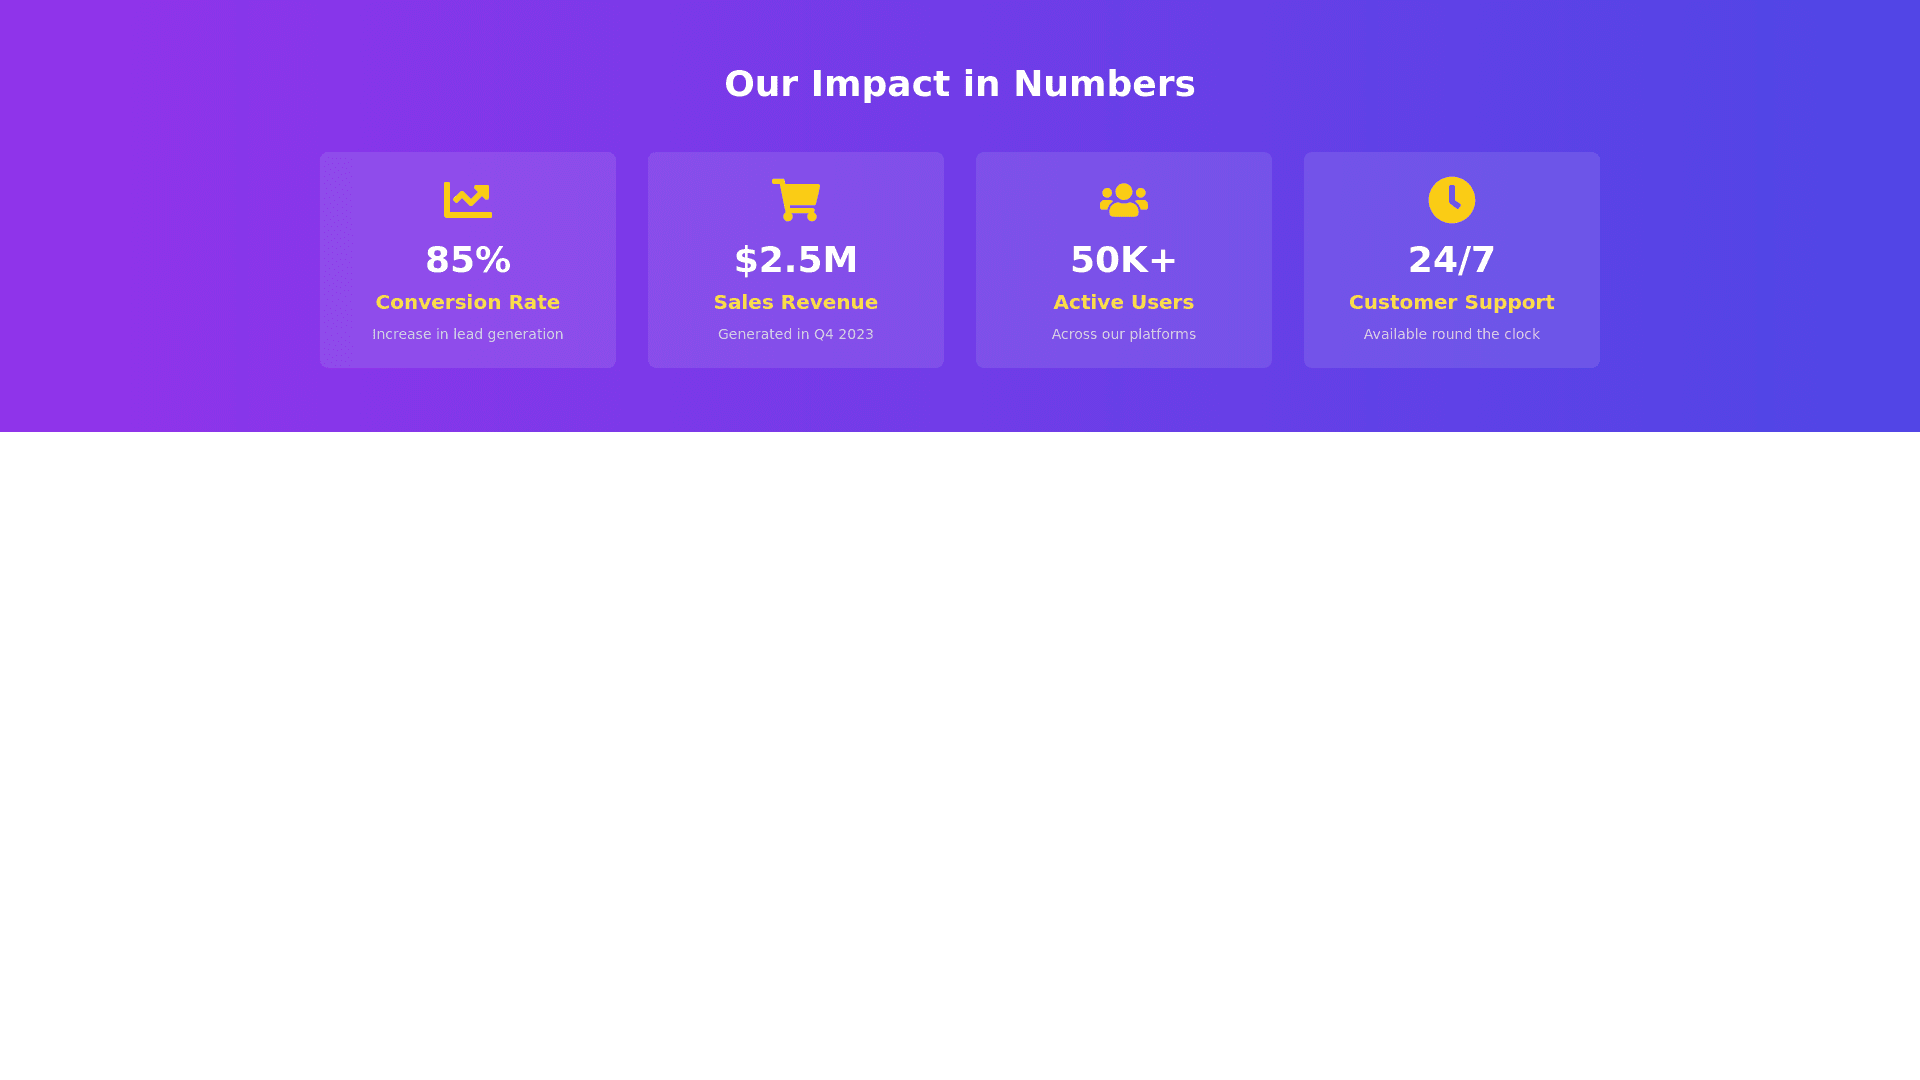
Task: Click 'Generated in Q4 2023' text
Action: (x=796, y=334)
